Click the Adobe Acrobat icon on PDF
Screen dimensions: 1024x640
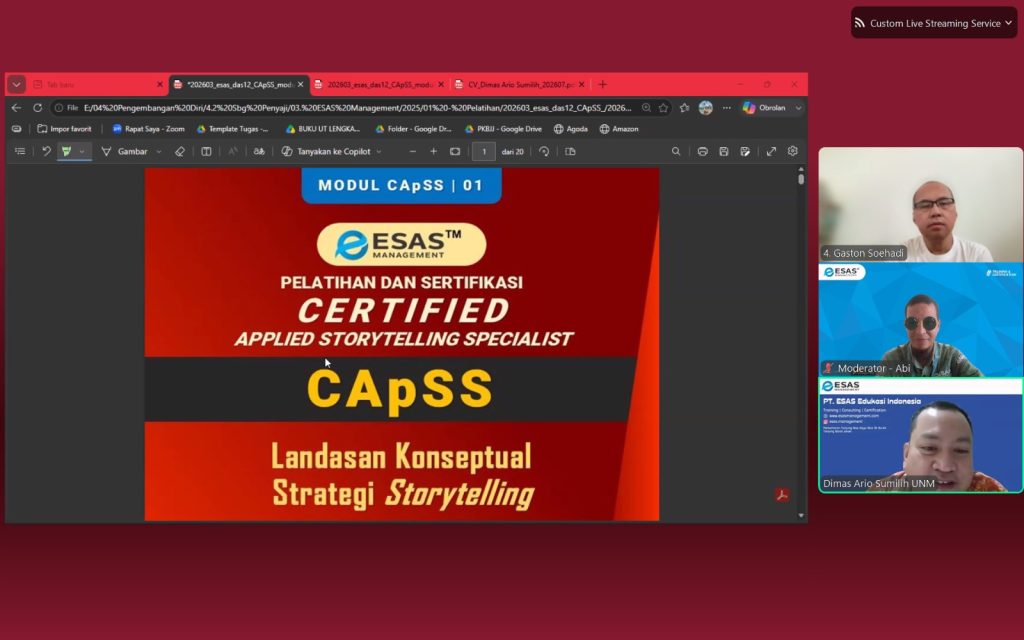(x=782, y=495)
